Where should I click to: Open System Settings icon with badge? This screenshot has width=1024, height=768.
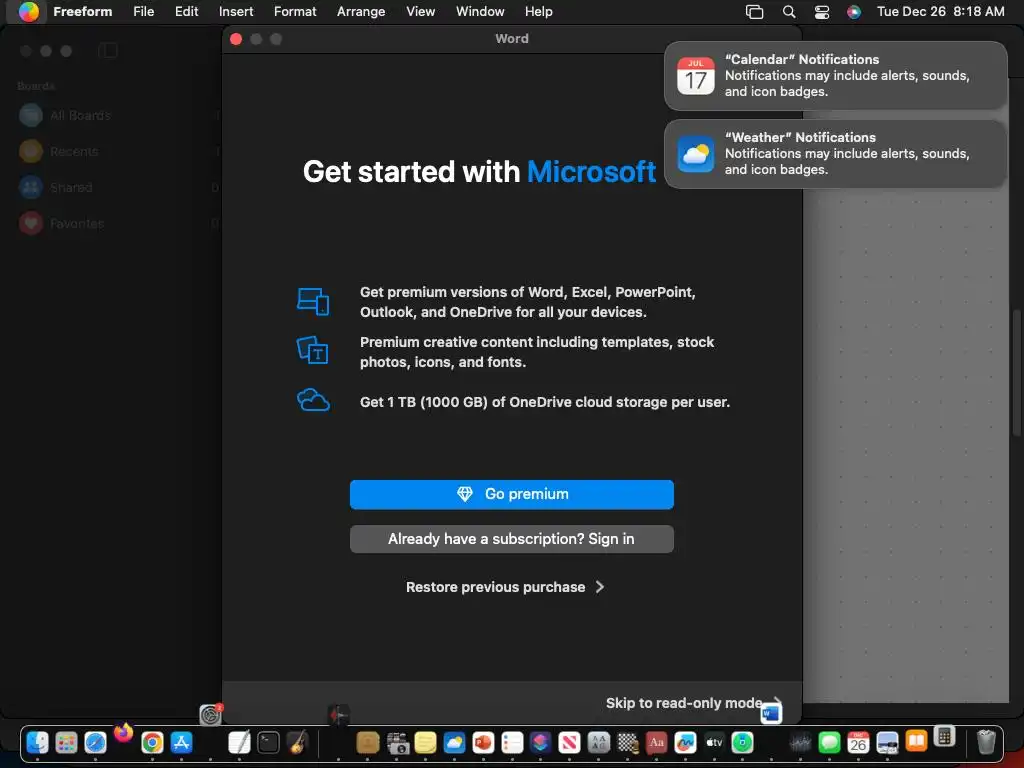[211, 714]
